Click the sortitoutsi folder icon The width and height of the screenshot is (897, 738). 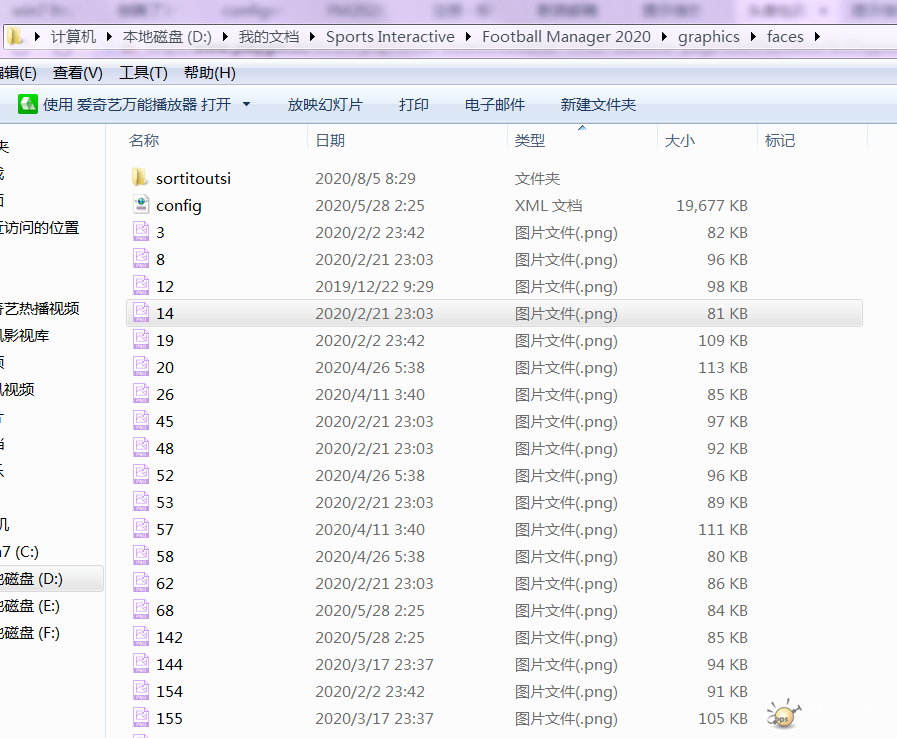tap(140, 178)
